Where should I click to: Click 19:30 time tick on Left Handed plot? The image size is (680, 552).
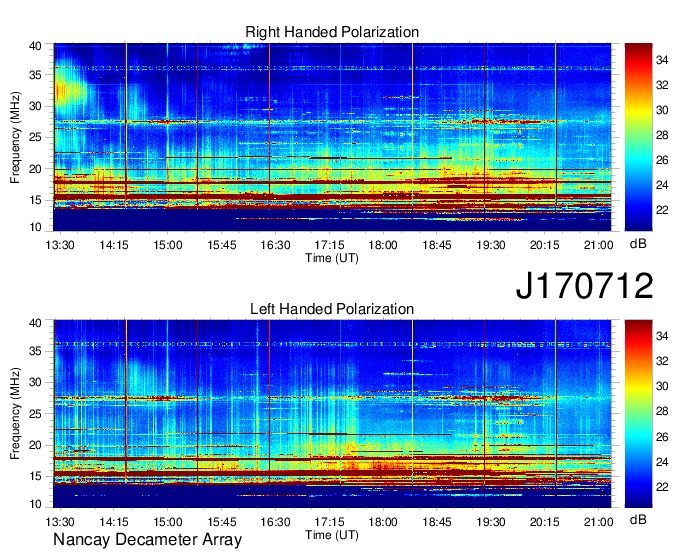pos(490,522)
